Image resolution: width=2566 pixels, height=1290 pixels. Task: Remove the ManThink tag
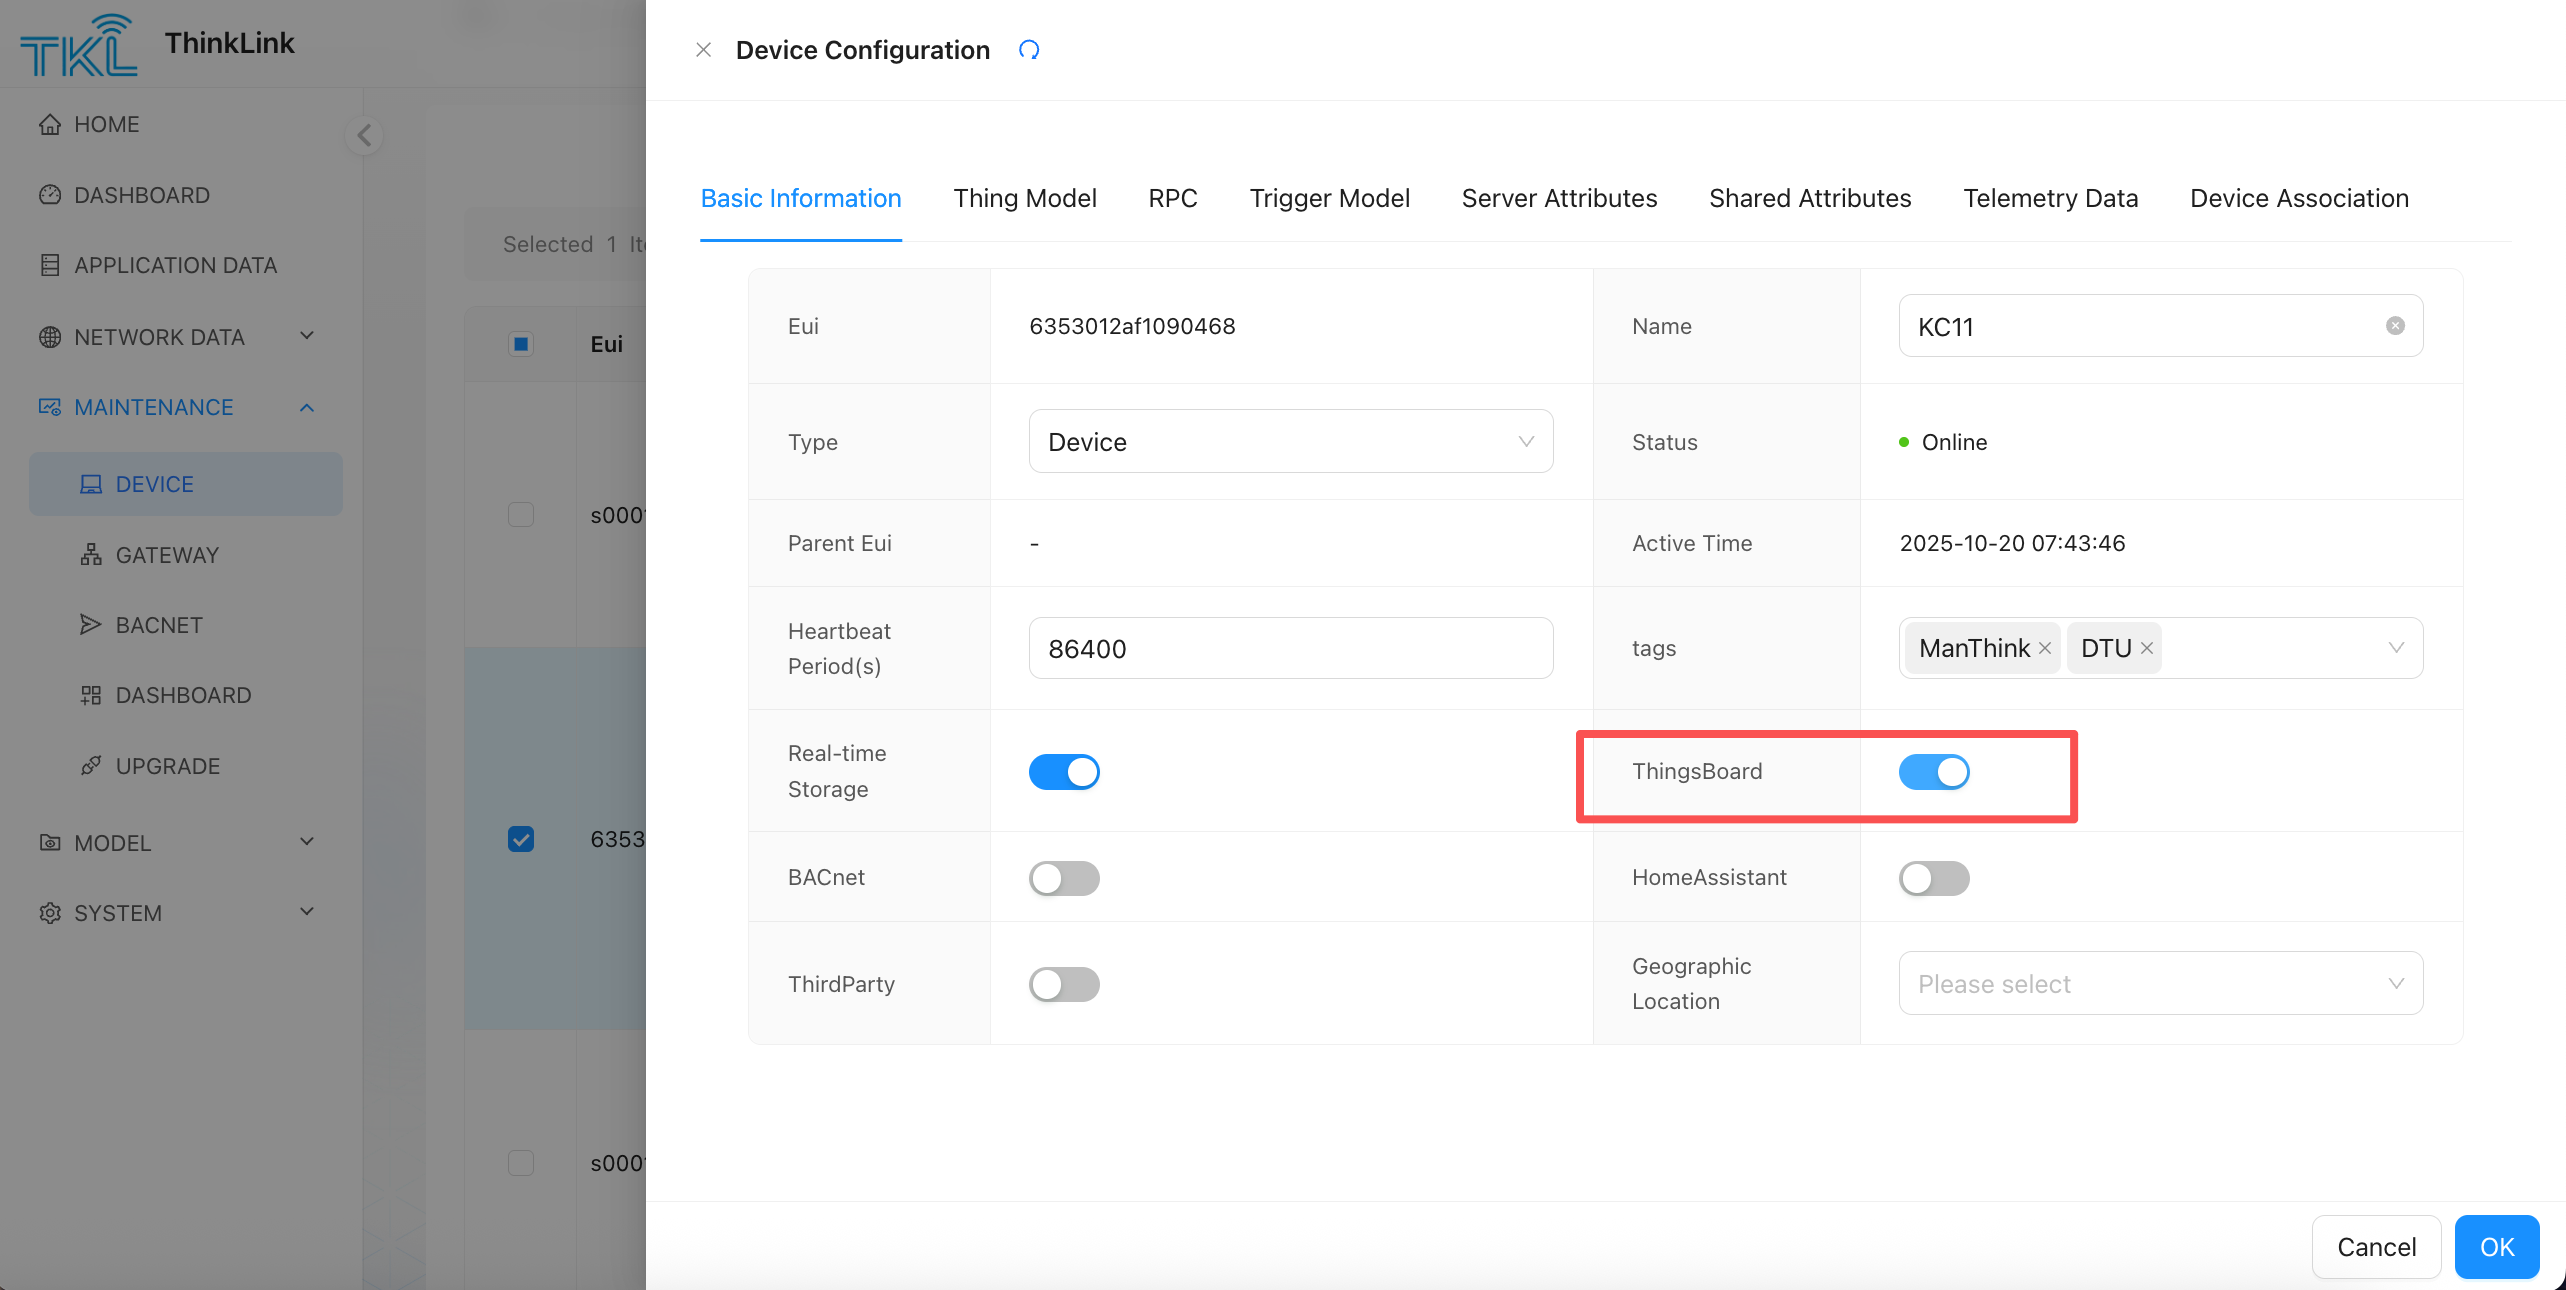[x=2045, y=649]
